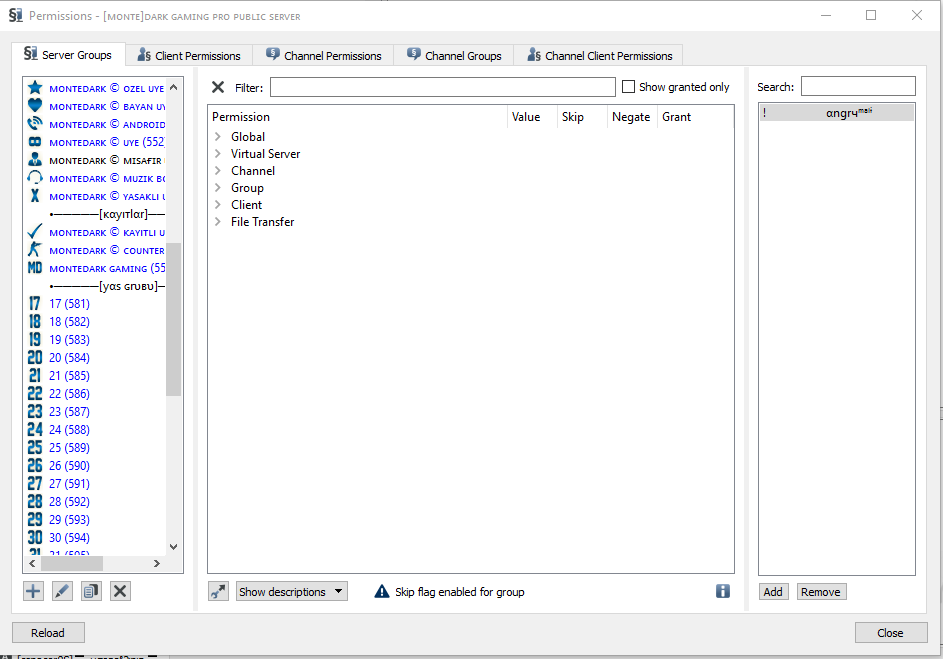Select the checkmark icon of KAYITLI group
The image size is (943, 659).
[x=35, y=232]
